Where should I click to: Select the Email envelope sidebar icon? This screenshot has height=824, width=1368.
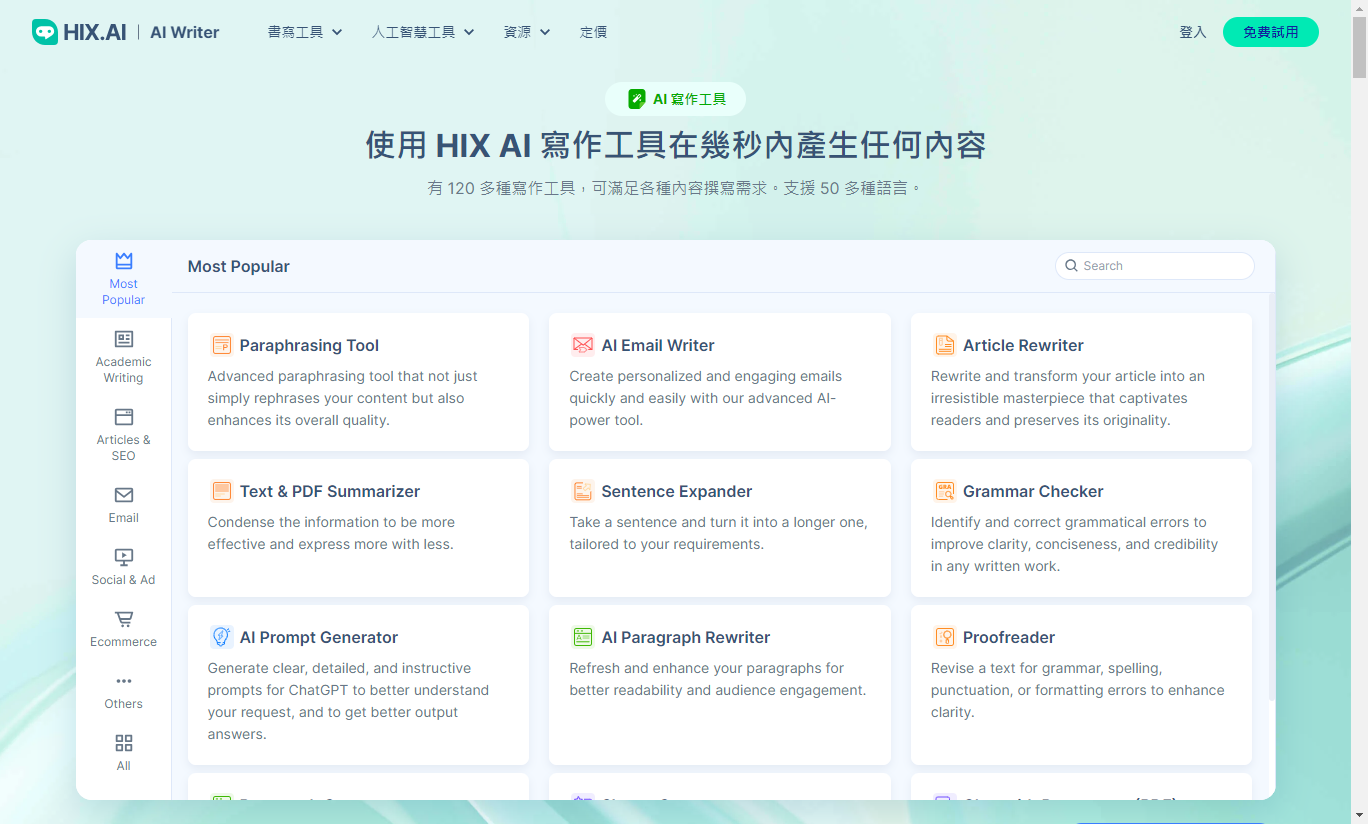click(124, 495)
